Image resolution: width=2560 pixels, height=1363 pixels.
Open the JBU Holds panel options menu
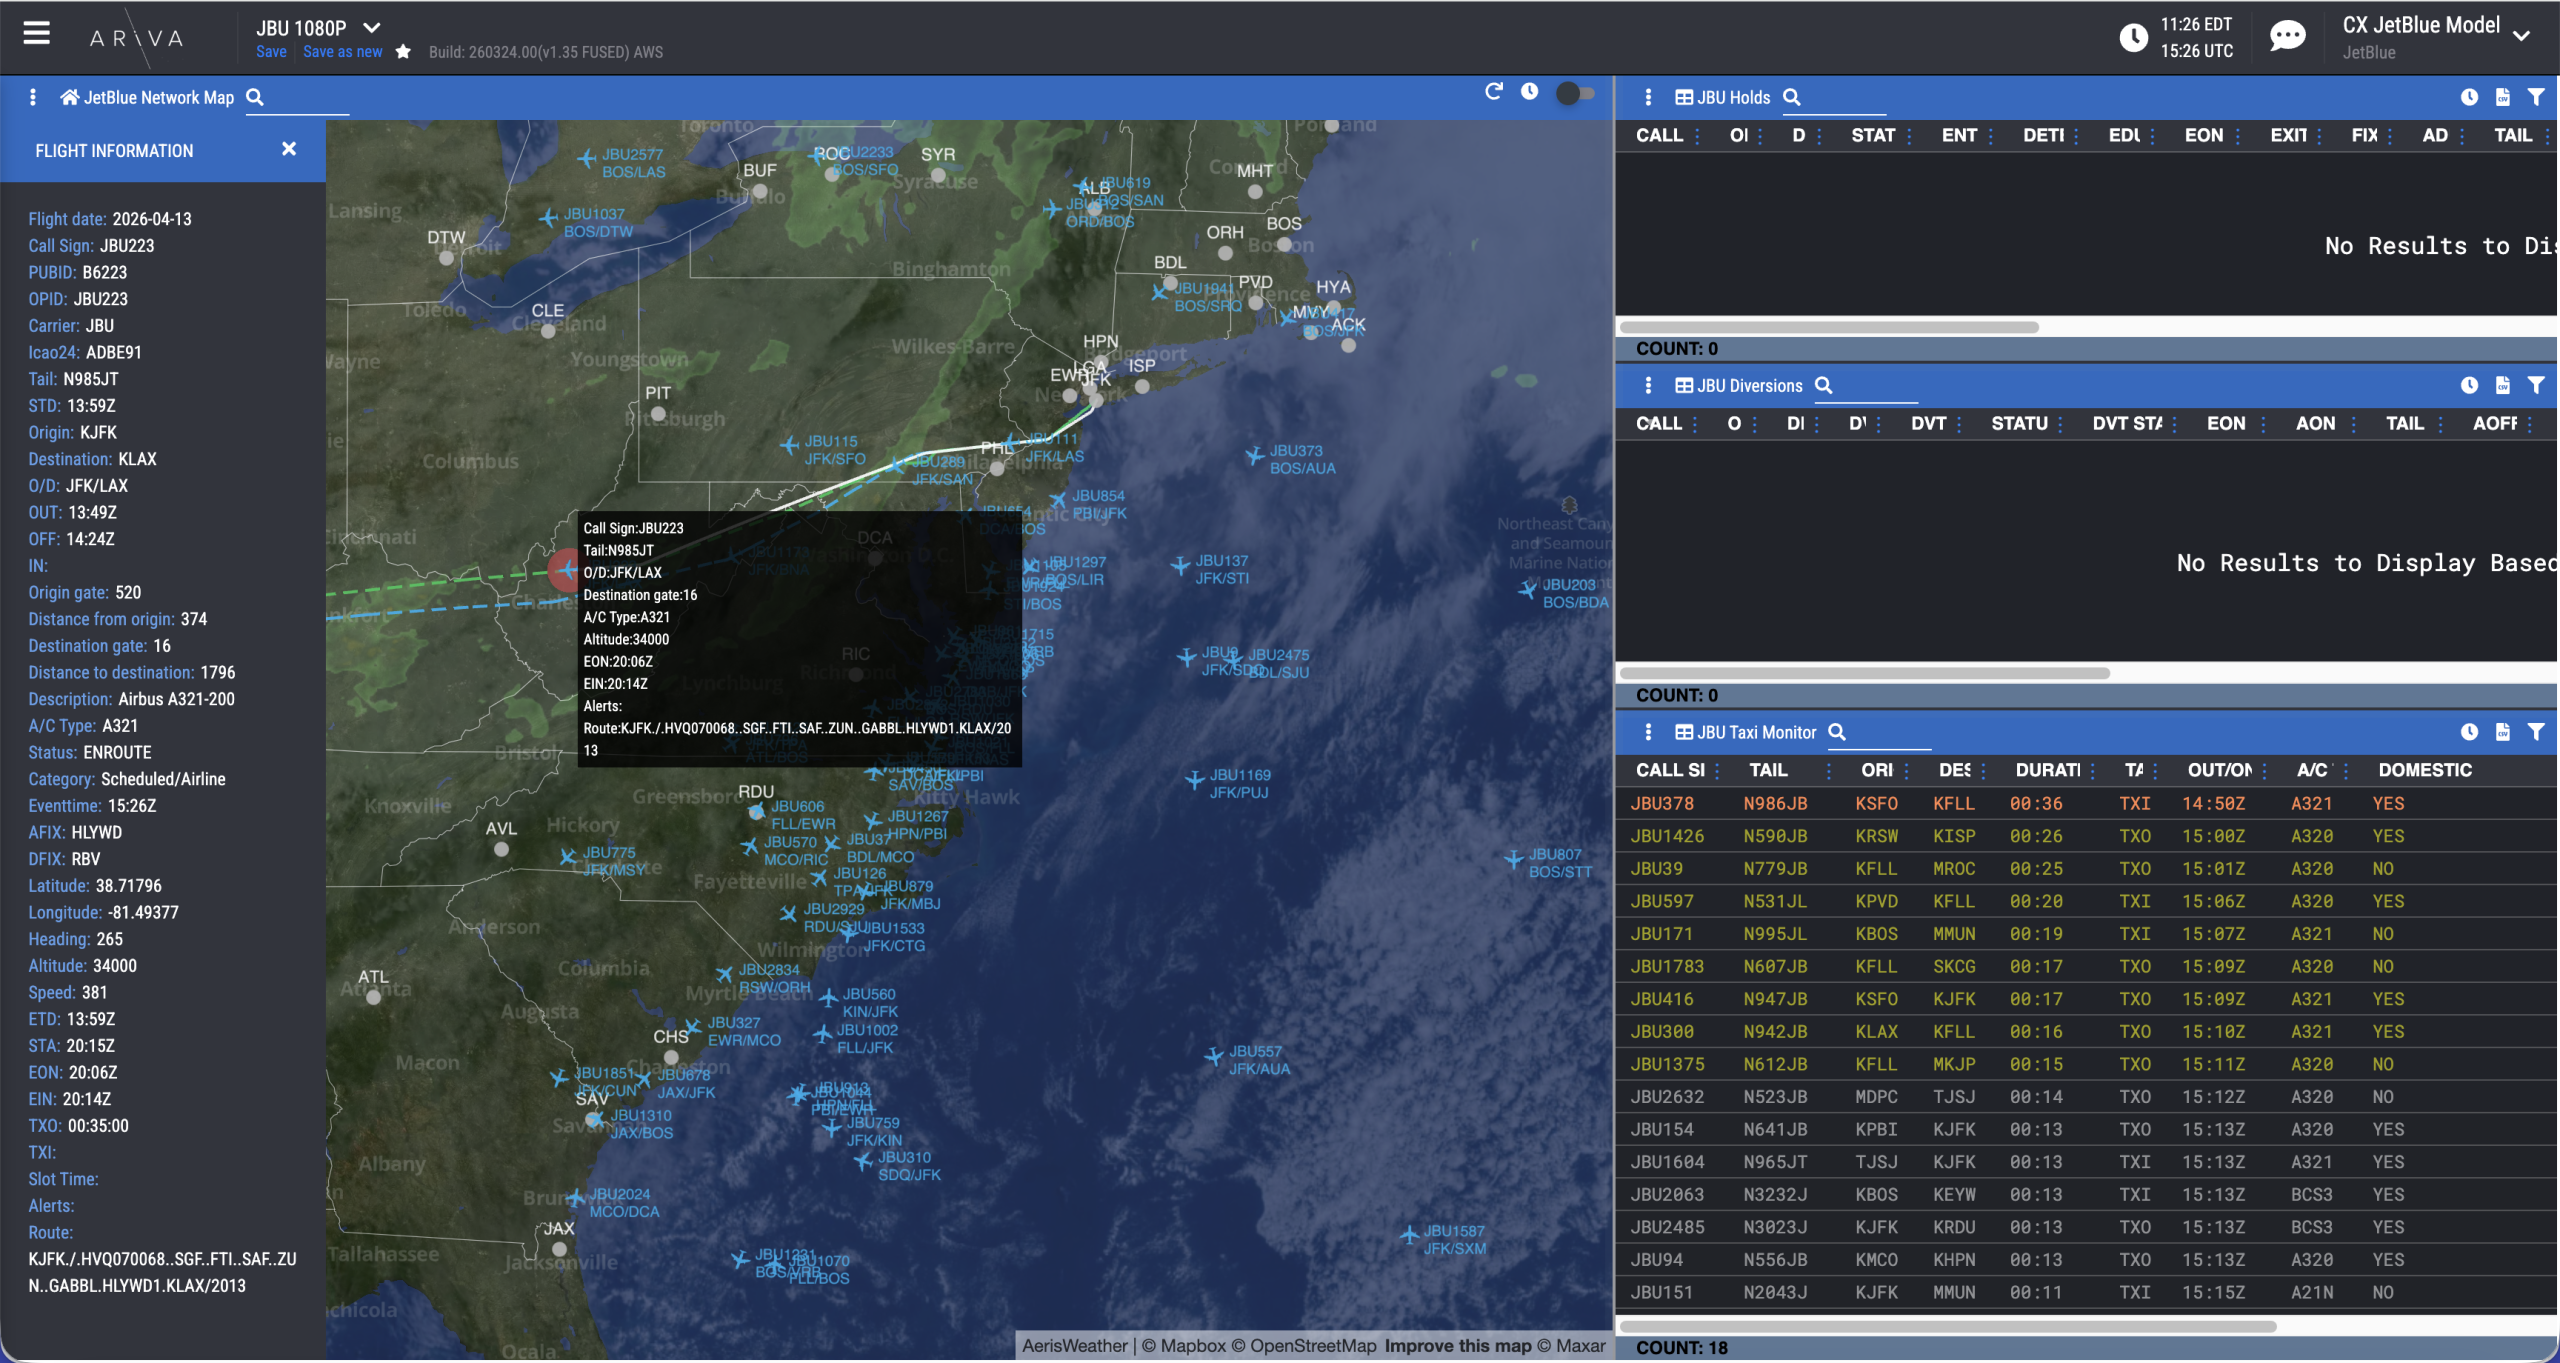1648,97
